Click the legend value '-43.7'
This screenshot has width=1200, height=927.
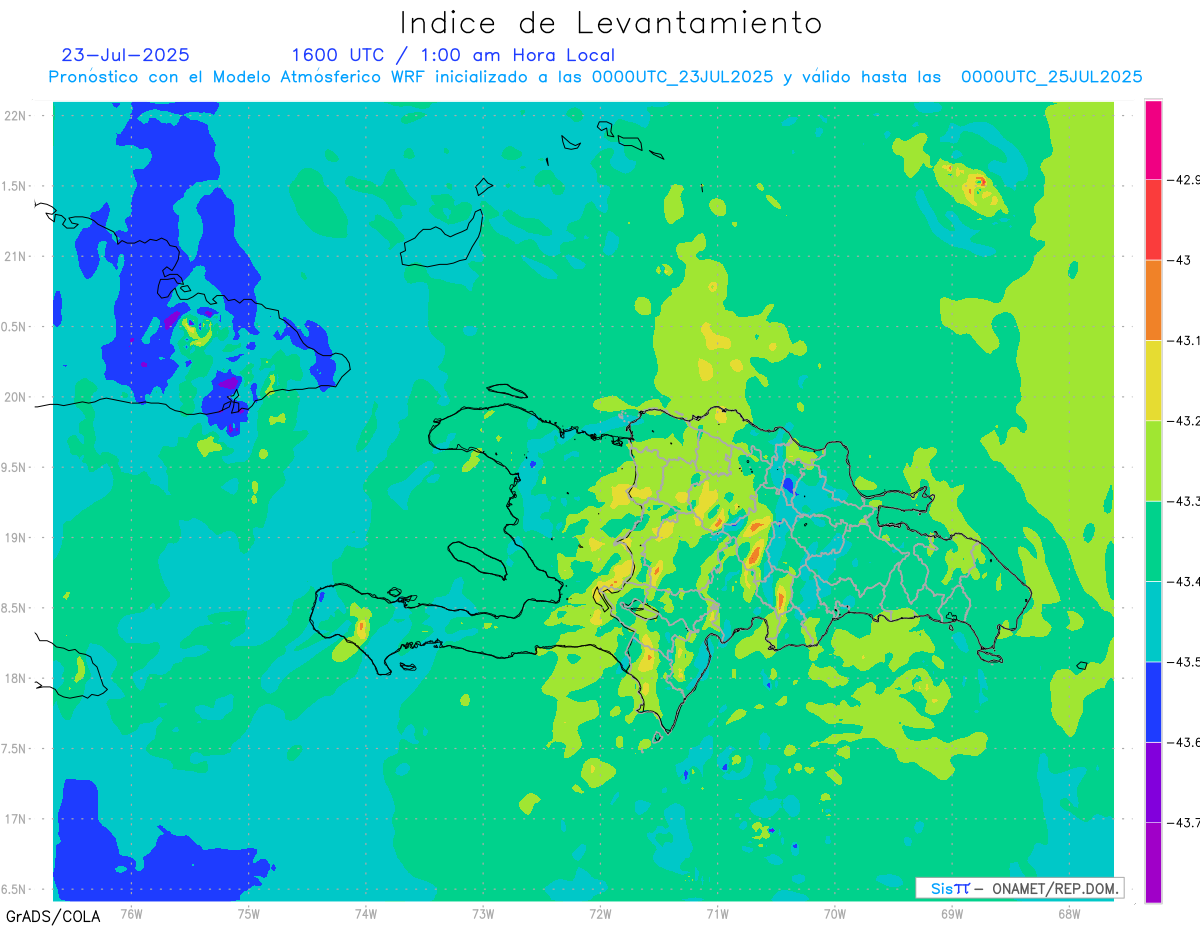click(x=1184, y=823)
